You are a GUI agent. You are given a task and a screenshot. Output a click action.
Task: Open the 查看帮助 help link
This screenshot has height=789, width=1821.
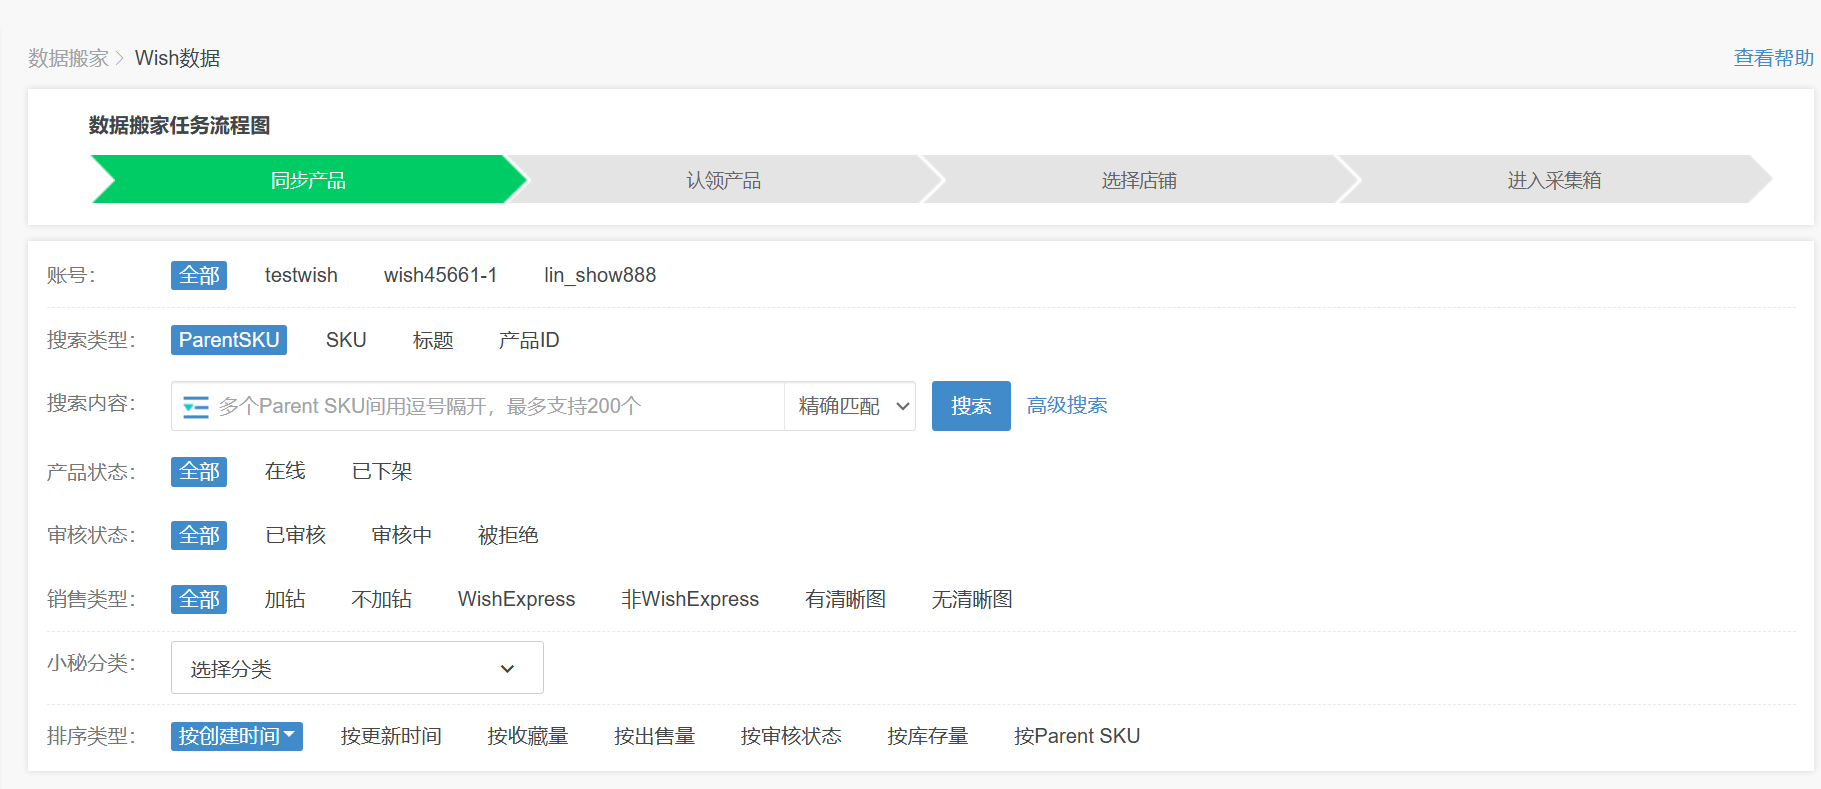[x=1773, y=58]
